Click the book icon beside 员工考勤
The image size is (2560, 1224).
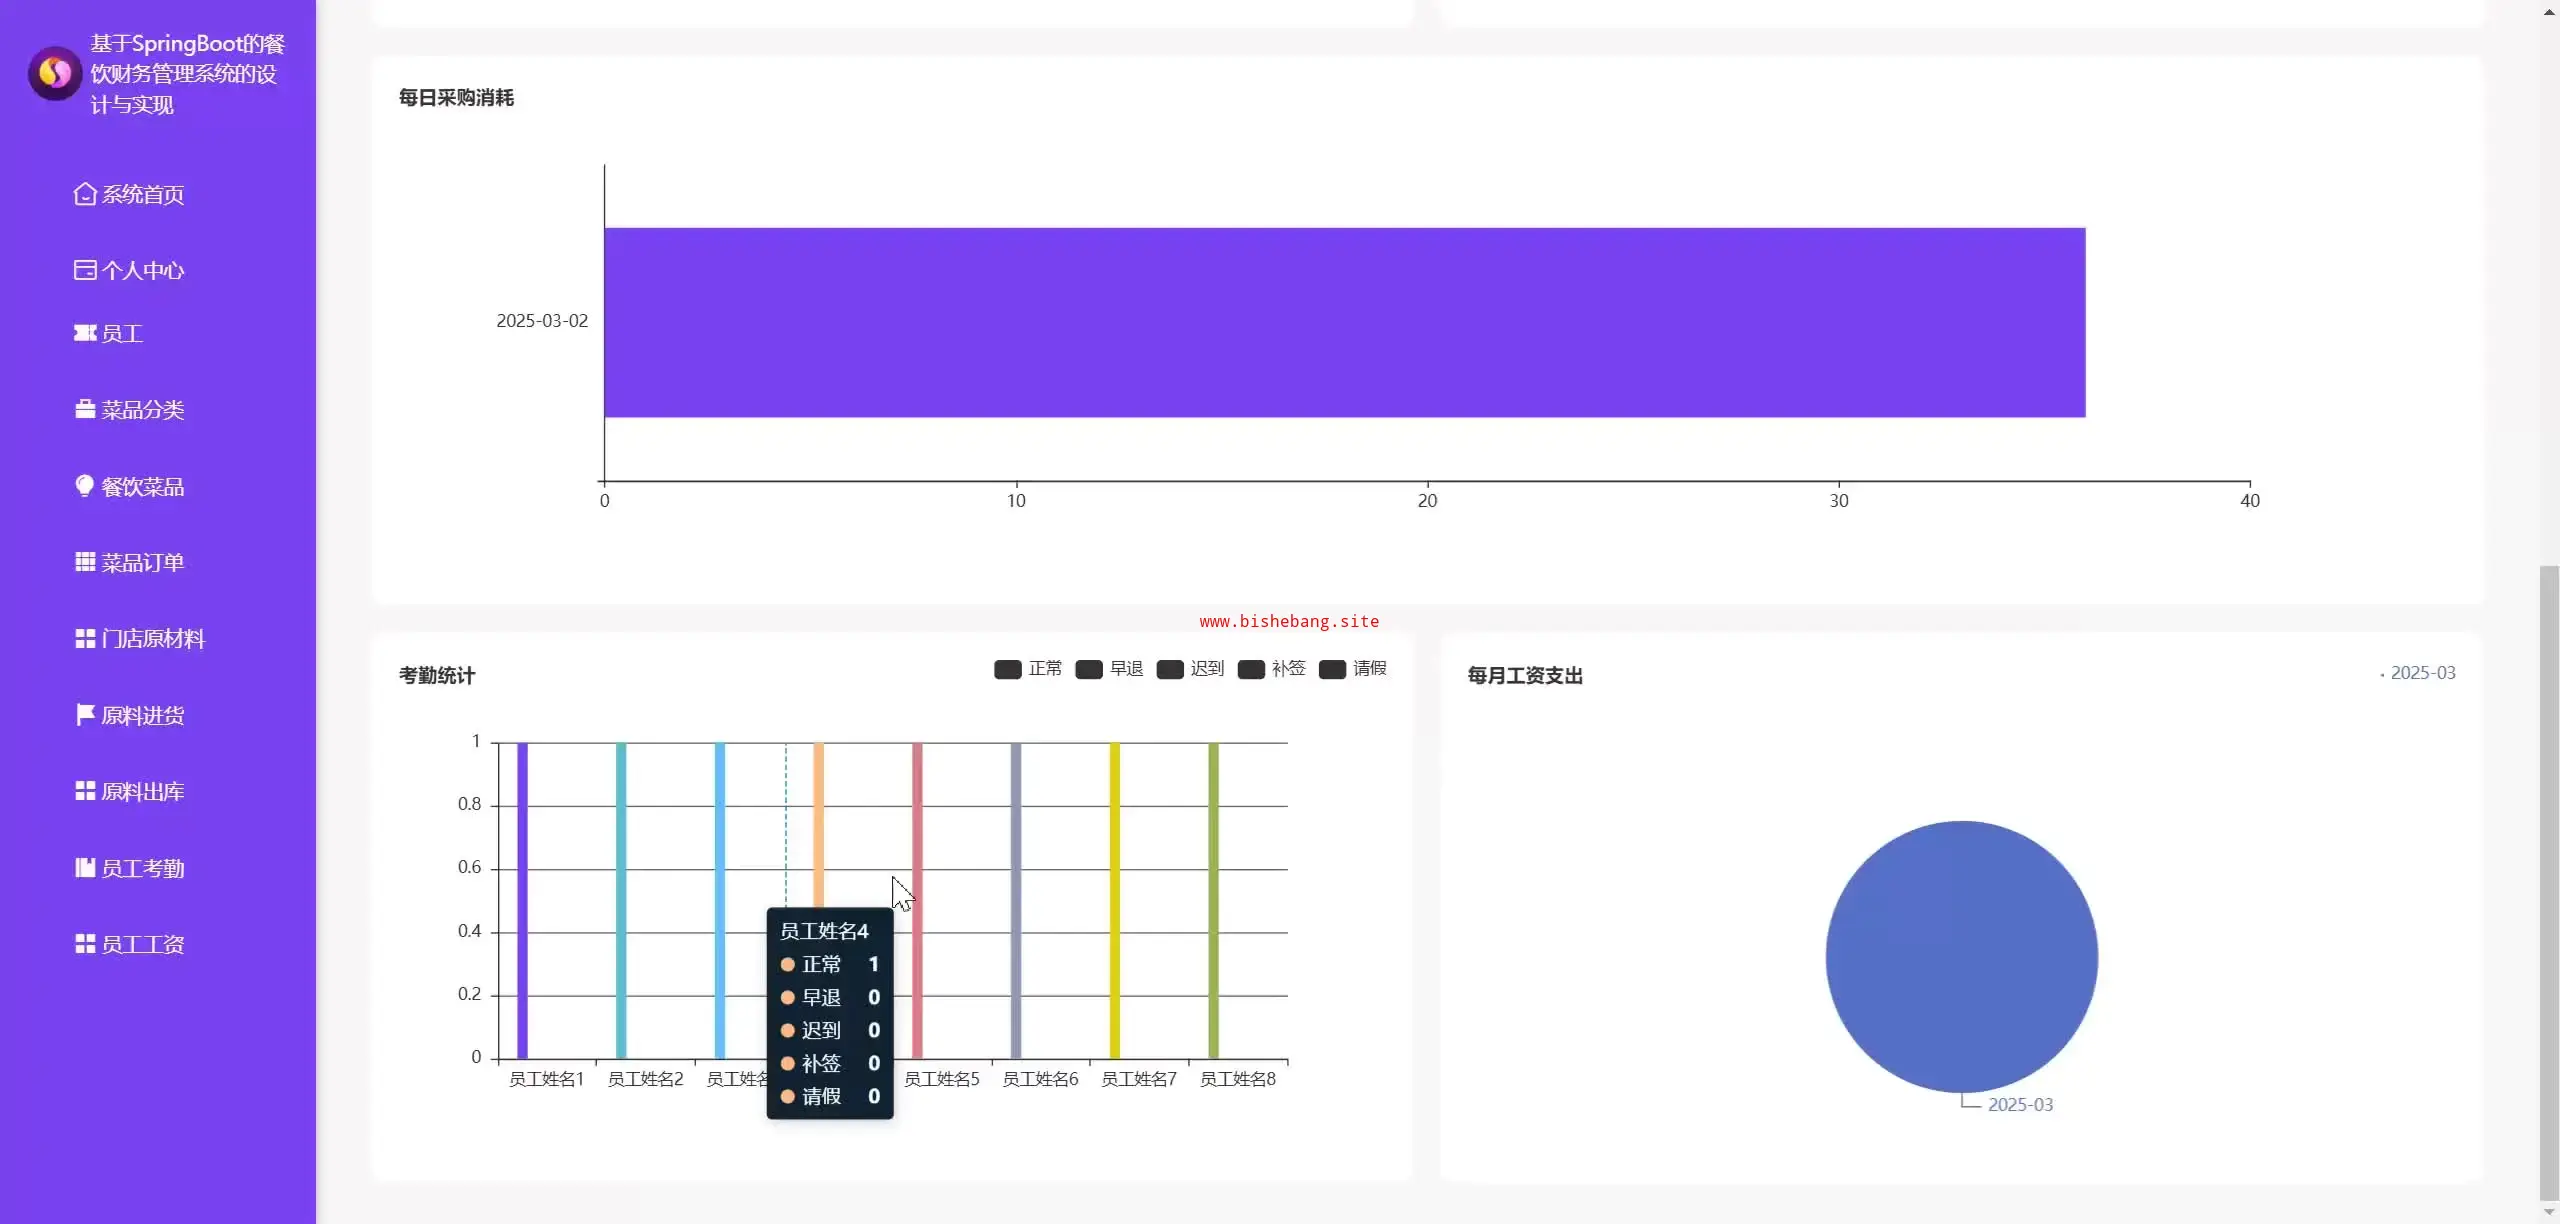point(85,868)
